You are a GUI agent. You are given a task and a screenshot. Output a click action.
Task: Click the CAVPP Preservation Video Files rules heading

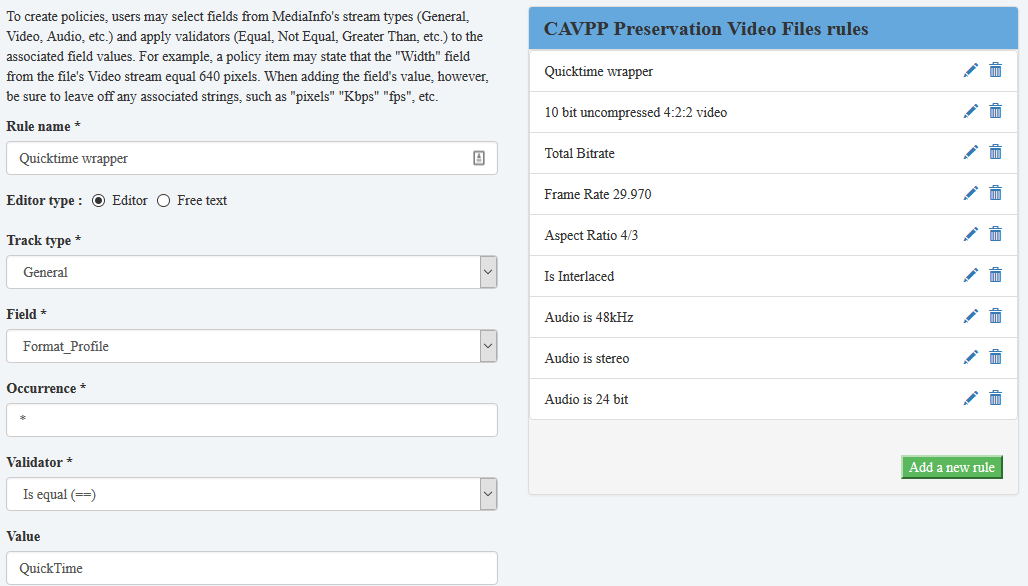coord(706,29)
